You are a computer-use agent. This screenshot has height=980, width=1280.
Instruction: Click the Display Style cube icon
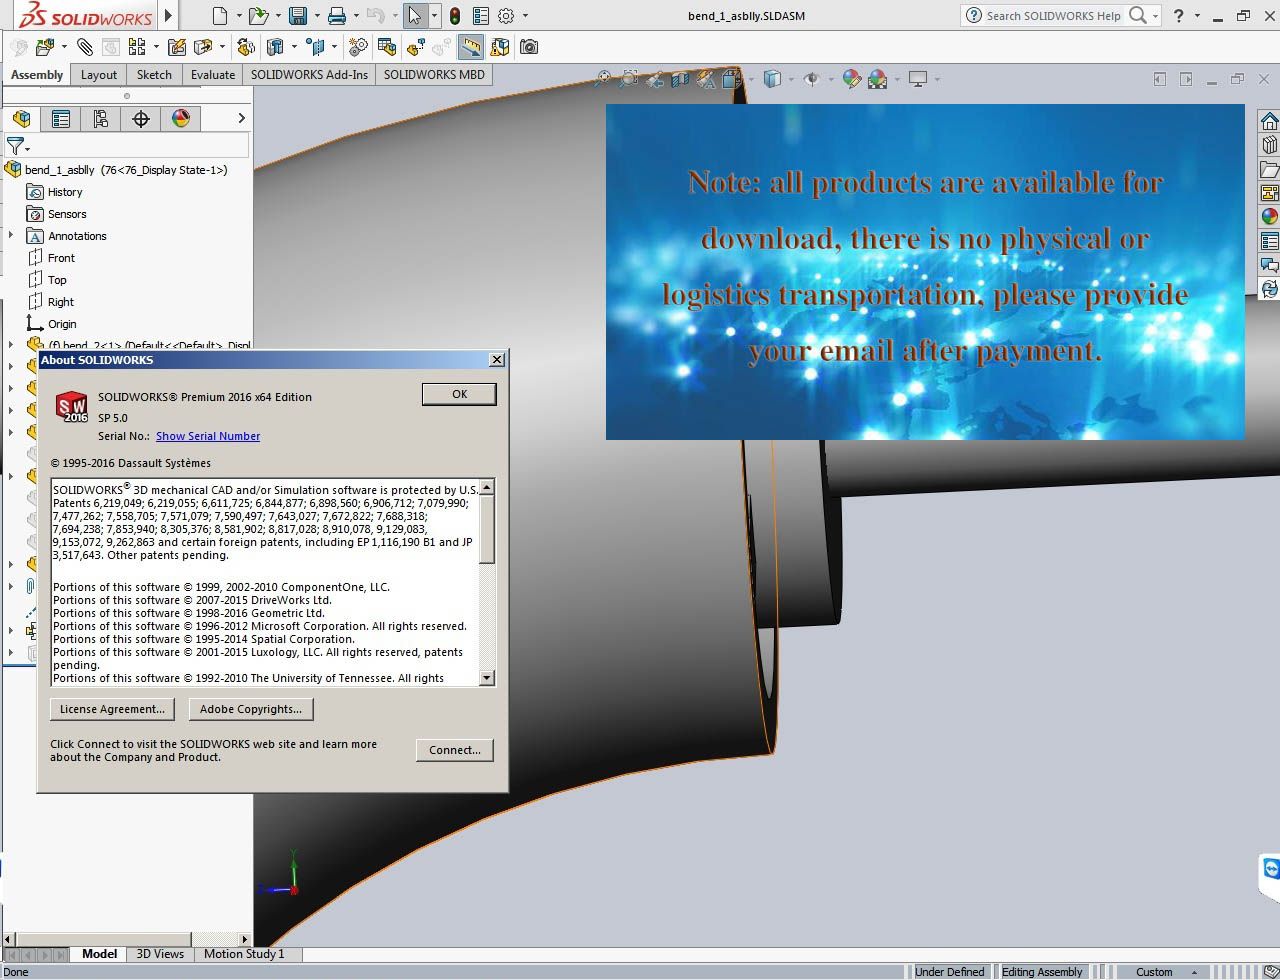coord(772,78)
